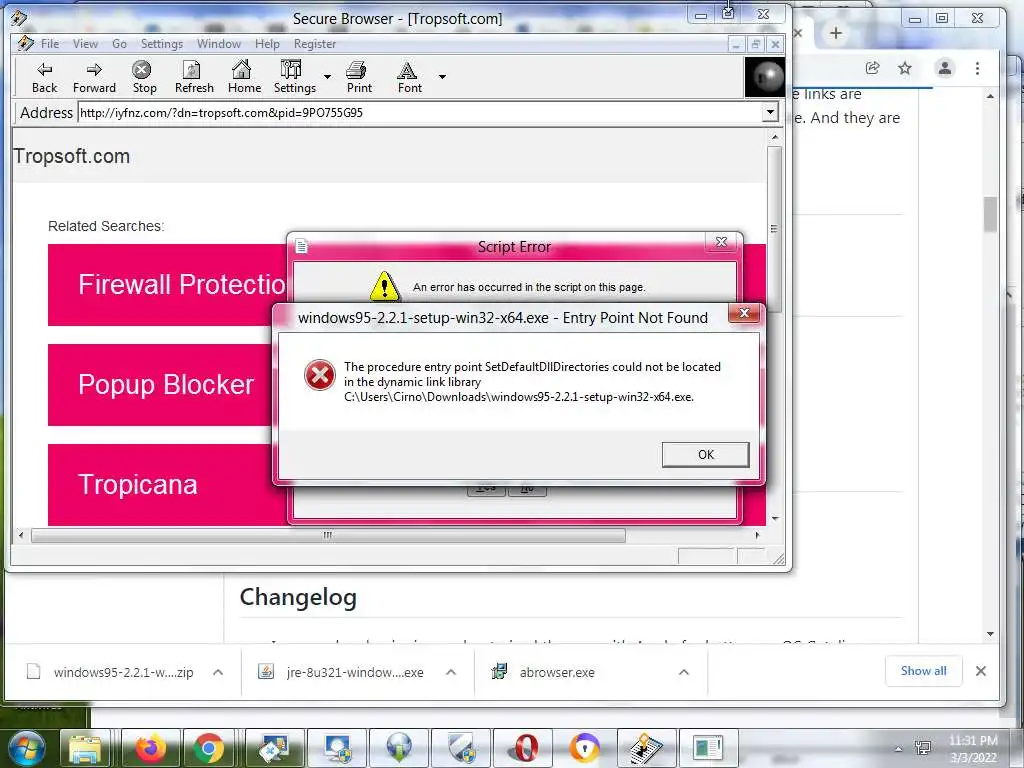Expand the Settings toolbar dropdown arrow
The height and width of the screenshot is (768, 1024).
click(x=327, y=76)
